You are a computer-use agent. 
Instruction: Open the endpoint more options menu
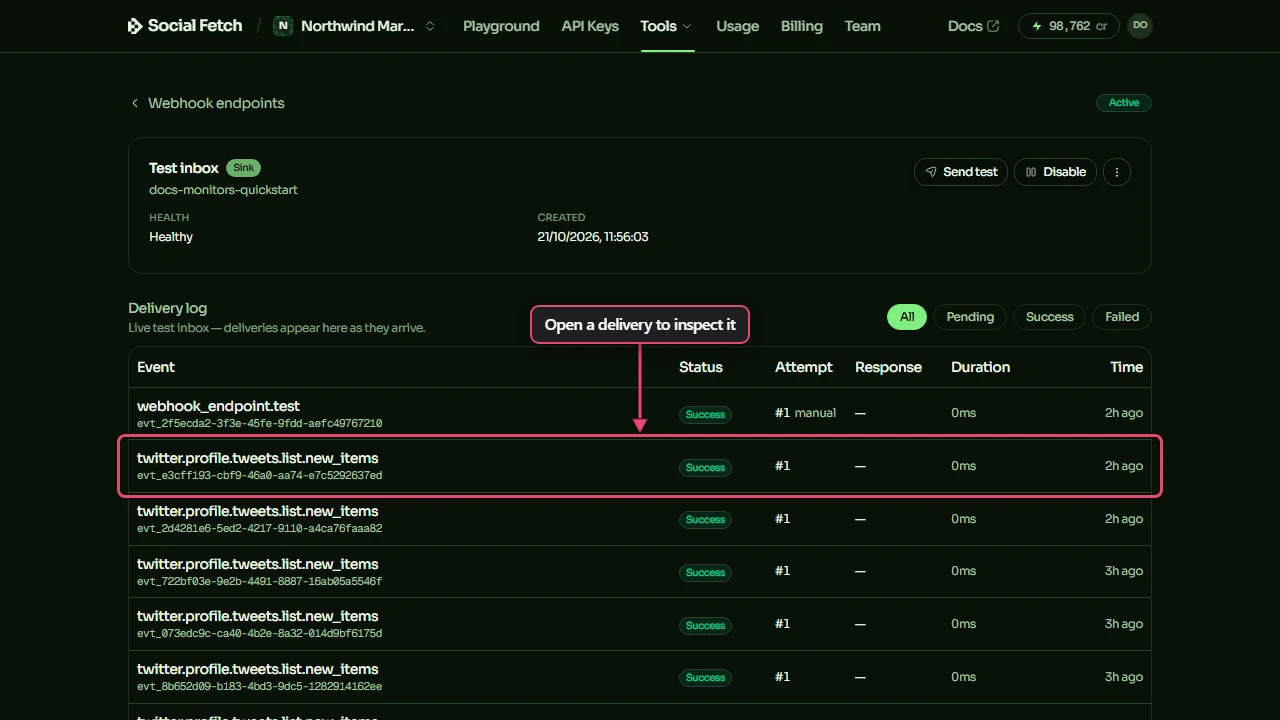[x=1117, y=172]
